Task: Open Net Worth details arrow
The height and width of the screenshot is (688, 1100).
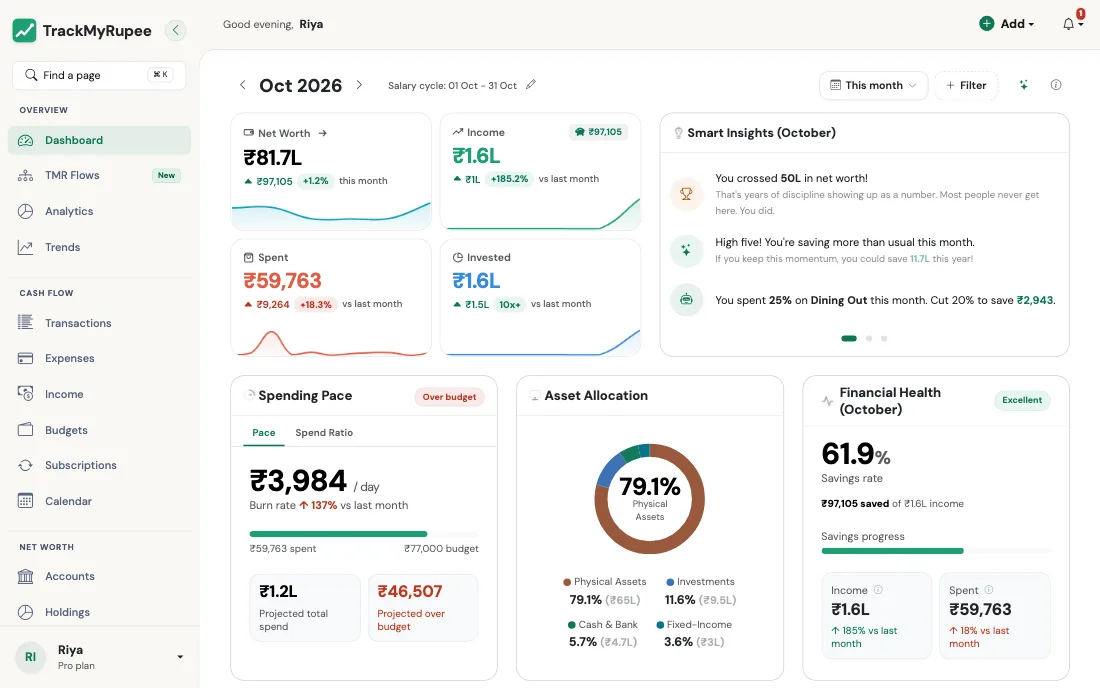Action: [323, 133]
